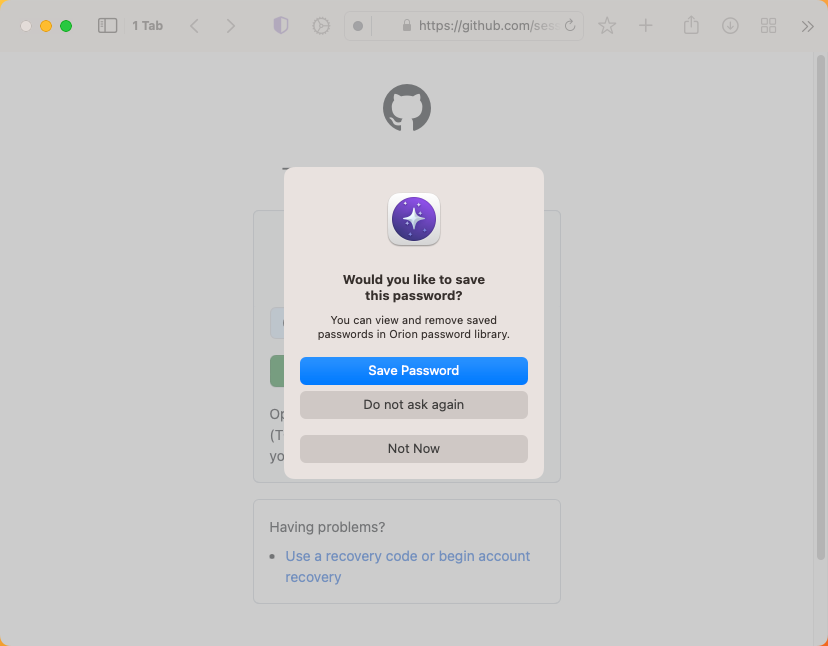Navigate forward using the right chevron
This screenshot has height=646, width=828.
click(x=232, y=25)
